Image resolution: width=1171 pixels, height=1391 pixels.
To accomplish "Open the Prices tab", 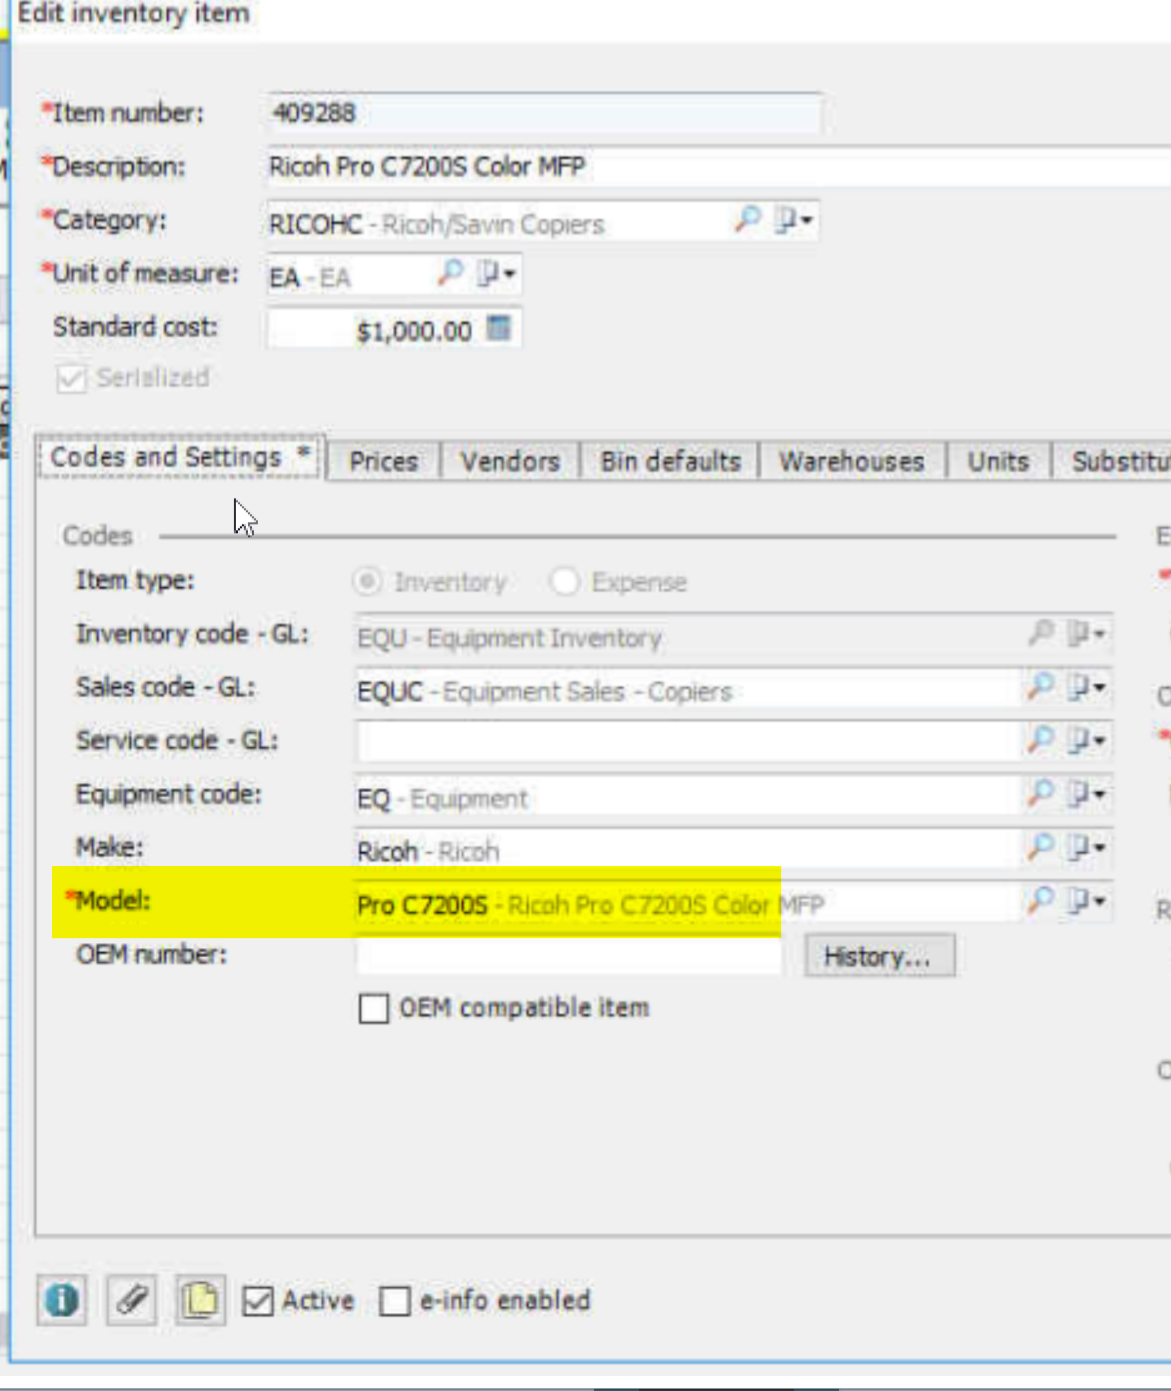I will [x=384, y=461].
